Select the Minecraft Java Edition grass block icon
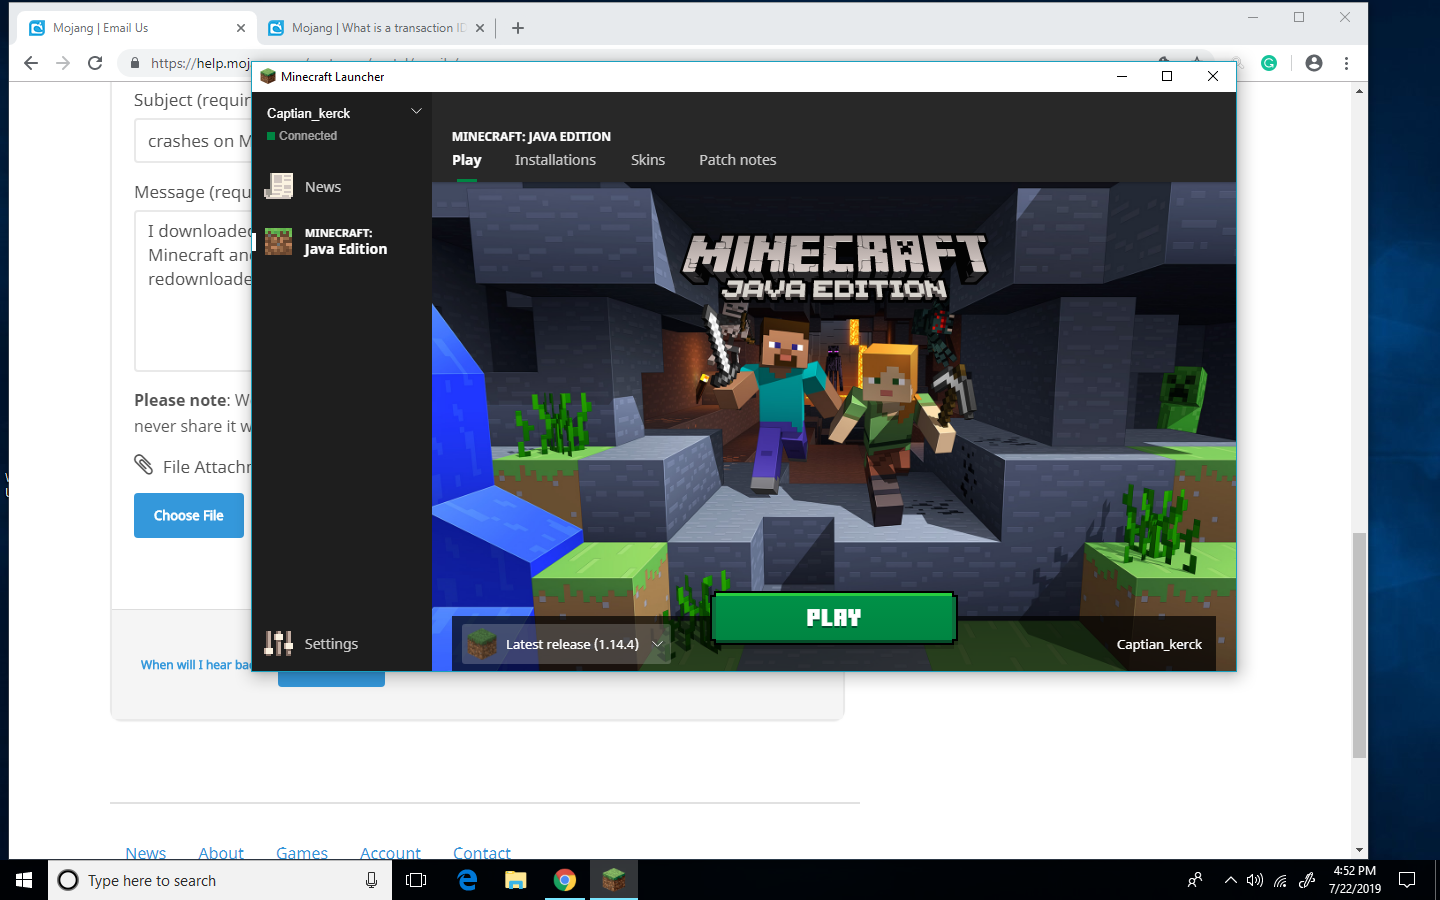The width and height of the screenshot is (1440, 900). [x=278, y=241]
